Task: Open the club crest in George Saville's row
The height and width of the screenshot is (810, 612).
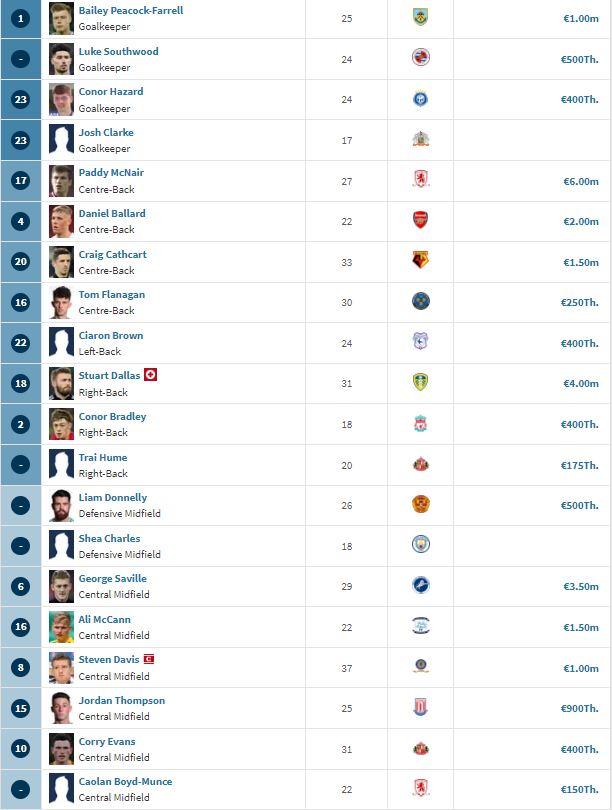Action: [x=421, y=585]
